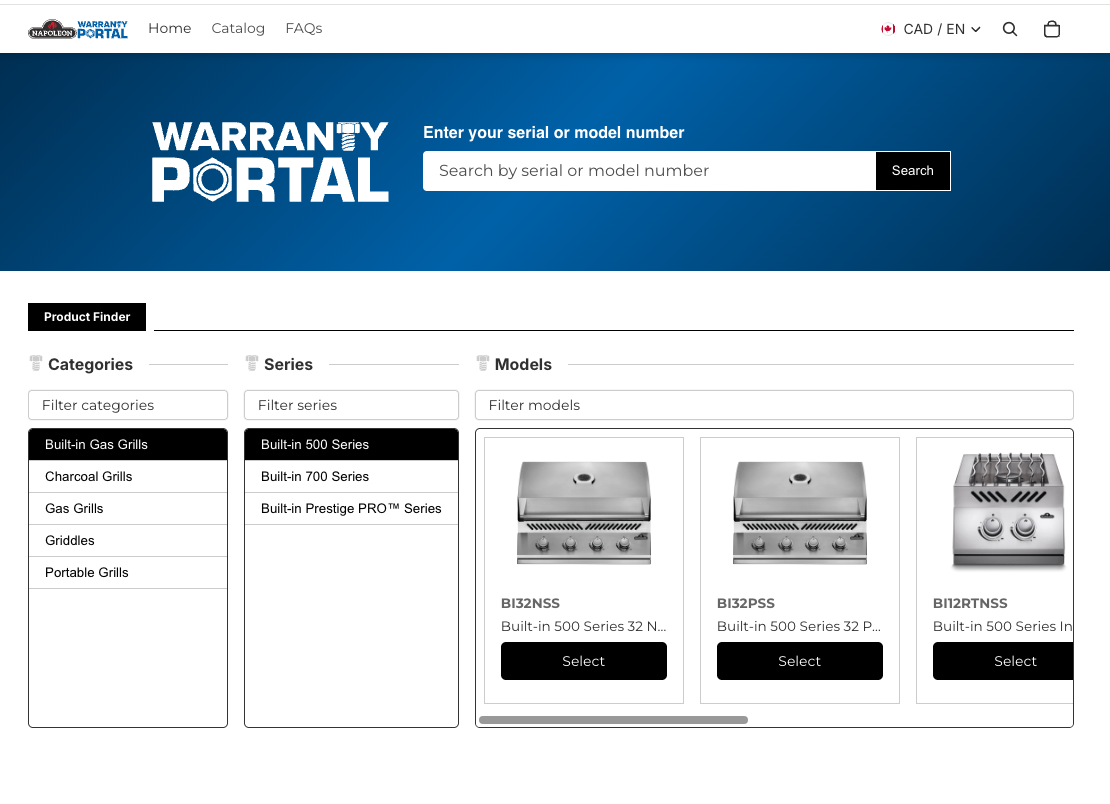
Task: Click the bolt icon beside Categories
Action: point(36,364)
